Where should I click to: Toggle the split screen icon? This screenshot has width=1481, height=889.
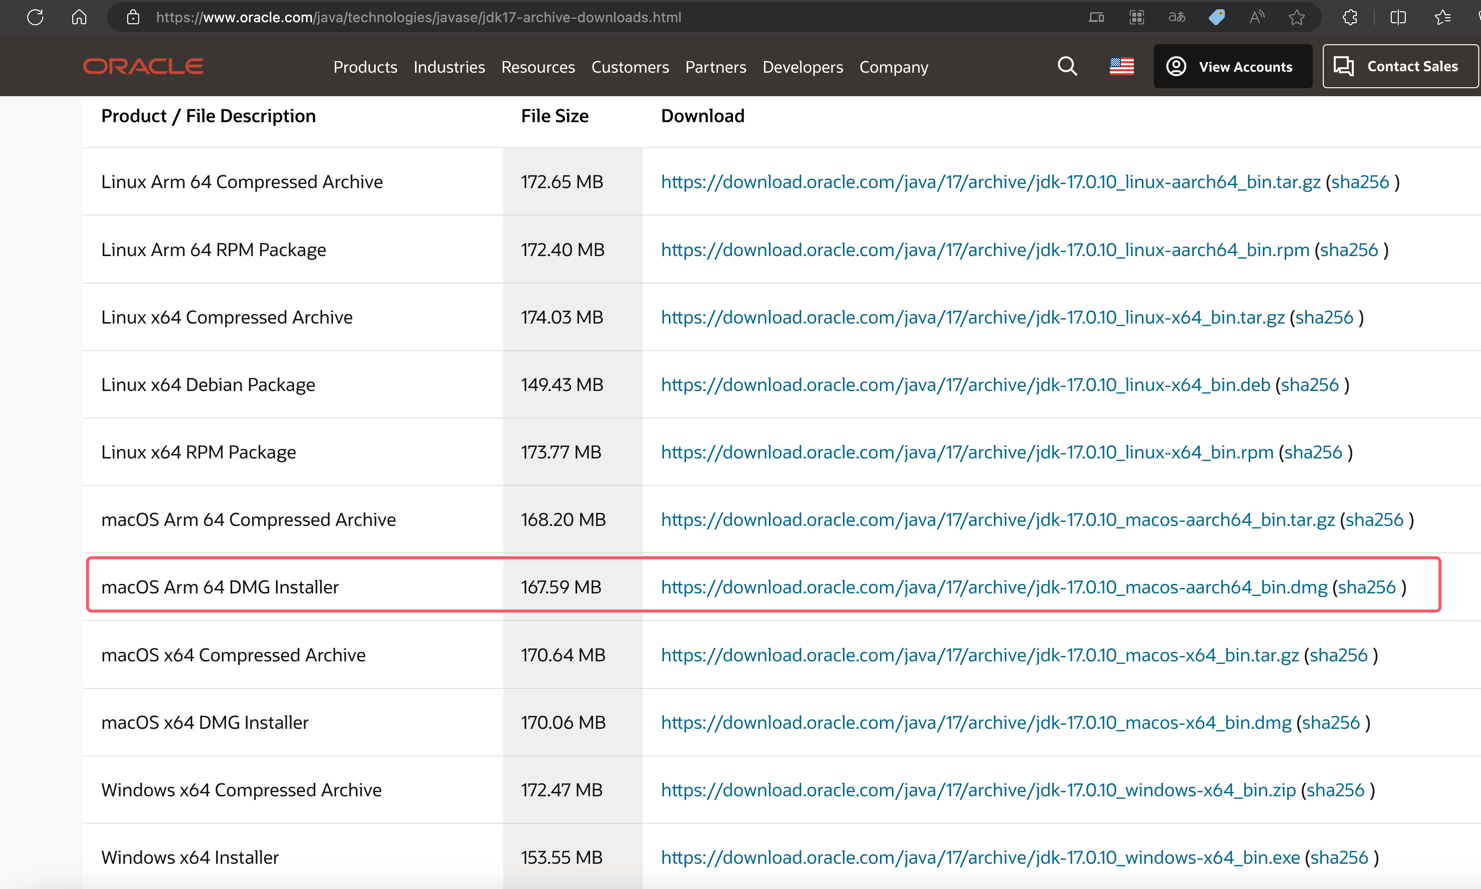click(1398, 17)
